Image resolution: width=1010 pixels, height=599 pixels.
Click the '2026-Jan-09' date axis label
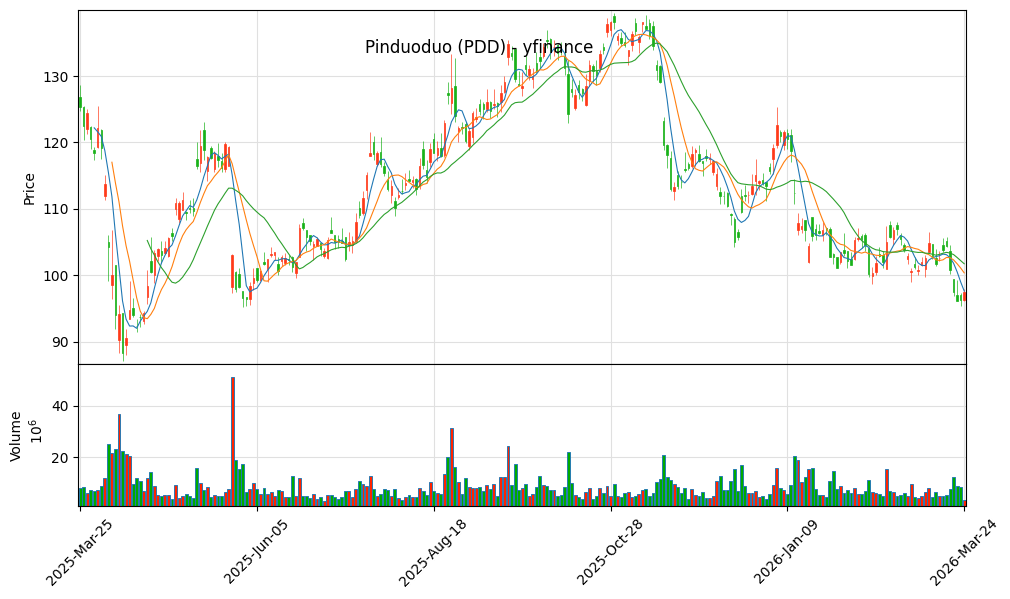point(786,552)
